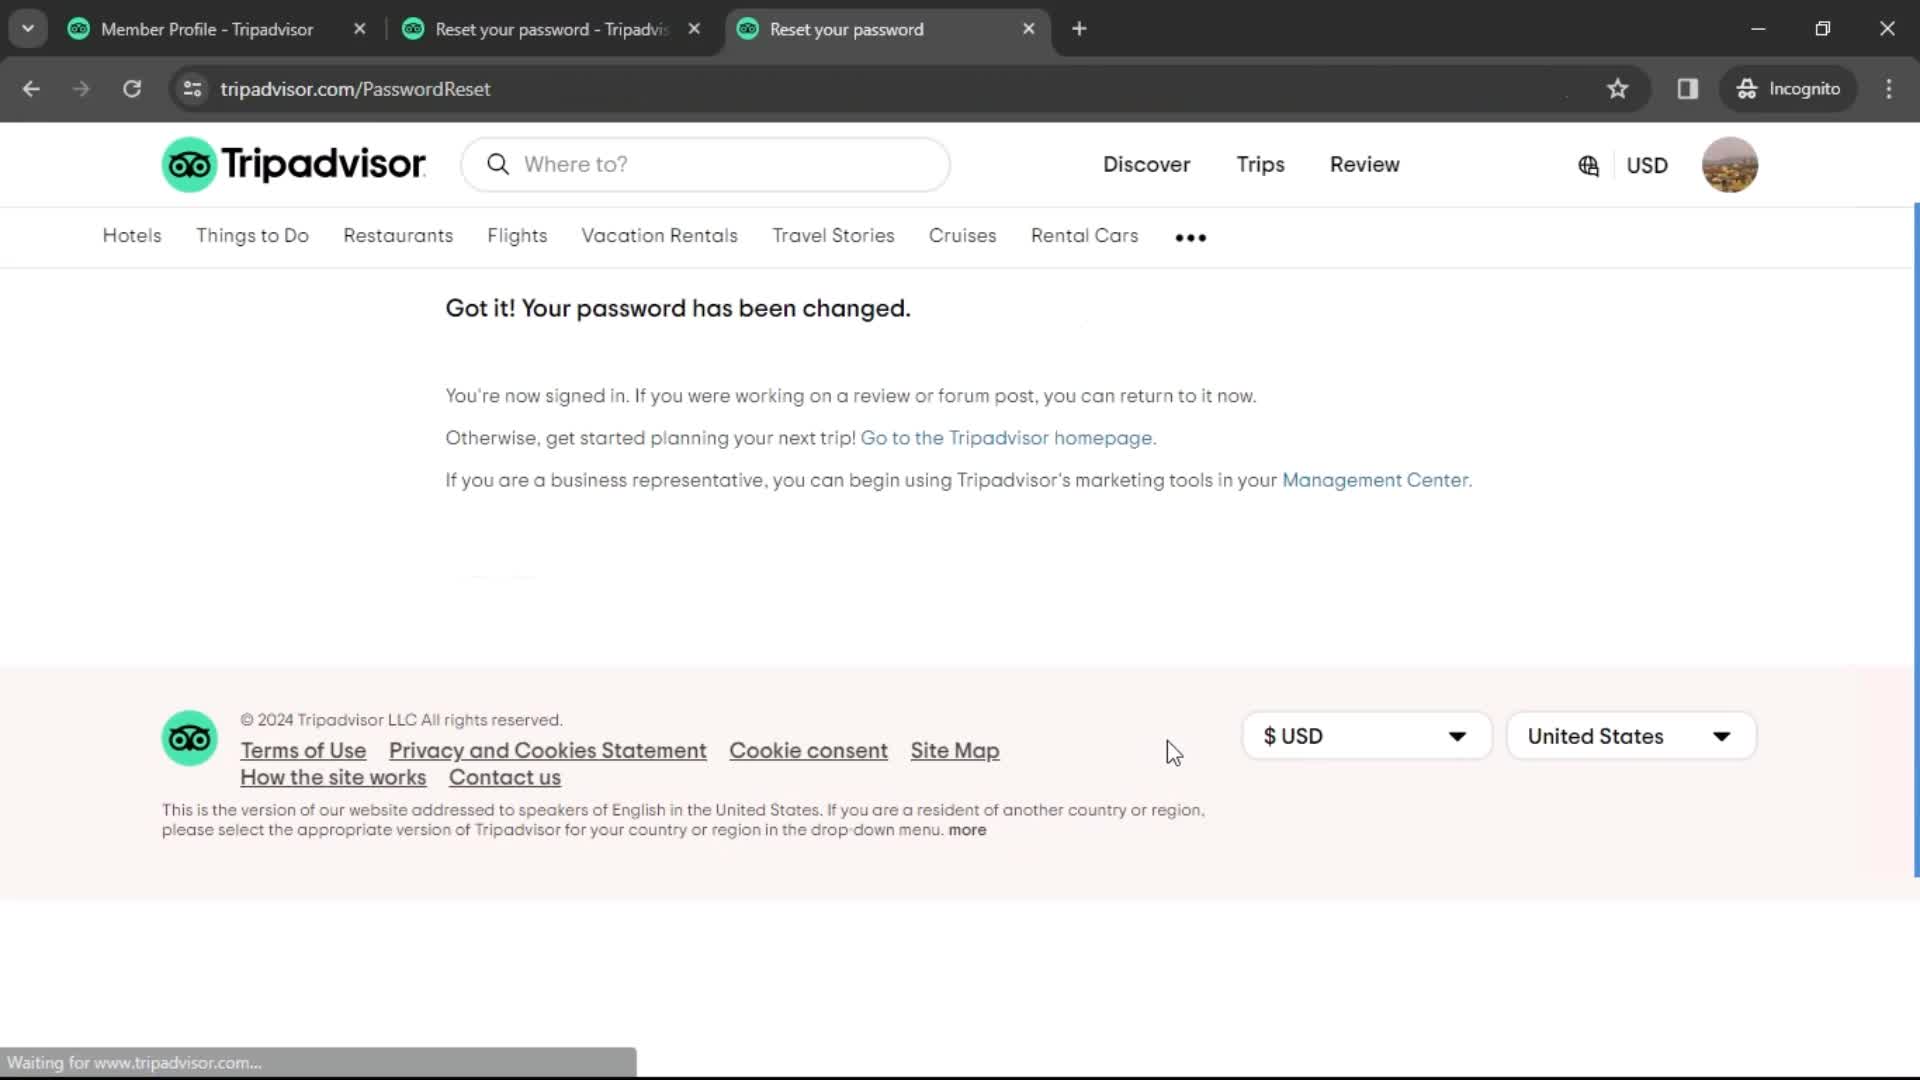Click the ellipsis more options icon
The width and height of the screenshot is (1920, 1080).
coord(1189,236)
